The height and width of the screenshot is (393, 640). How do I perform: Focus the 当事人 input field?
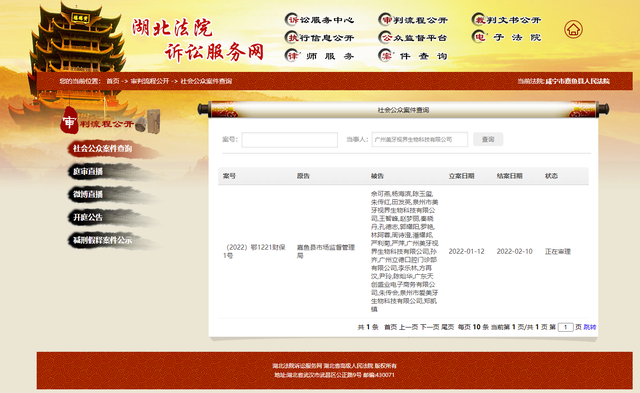coord(420,140)
